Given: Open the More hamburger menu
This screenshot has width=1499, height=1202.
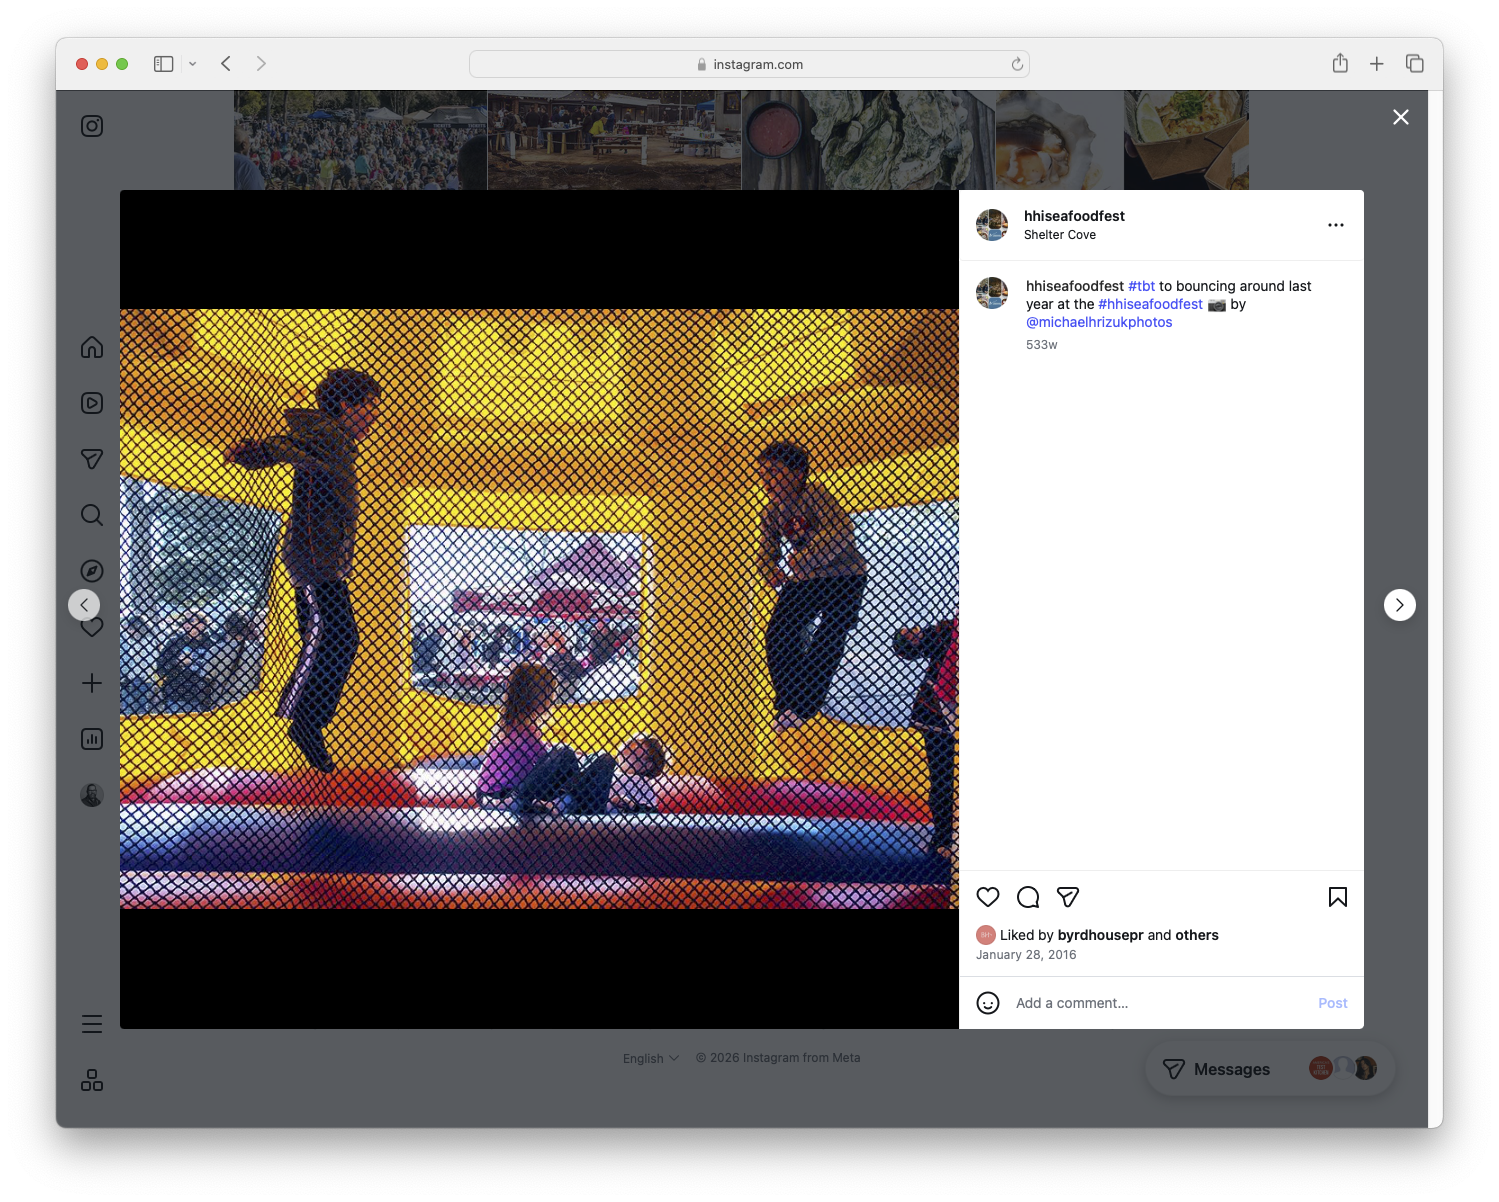Looking at the screenshot, I should click(91, 1023).
